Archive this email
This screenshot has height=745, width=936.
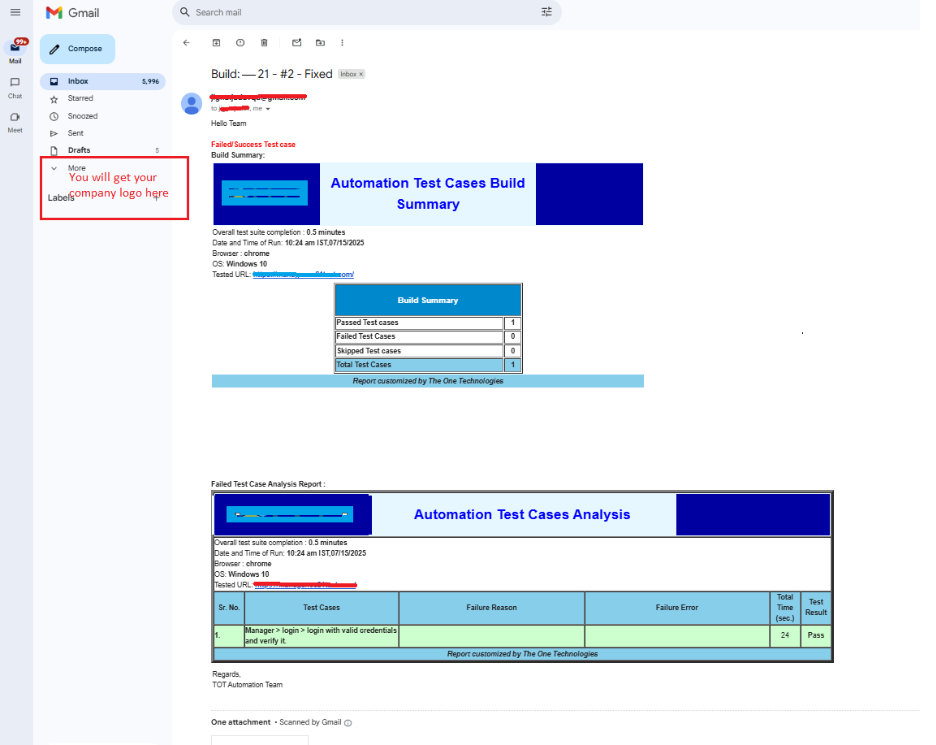click(216, 42)
